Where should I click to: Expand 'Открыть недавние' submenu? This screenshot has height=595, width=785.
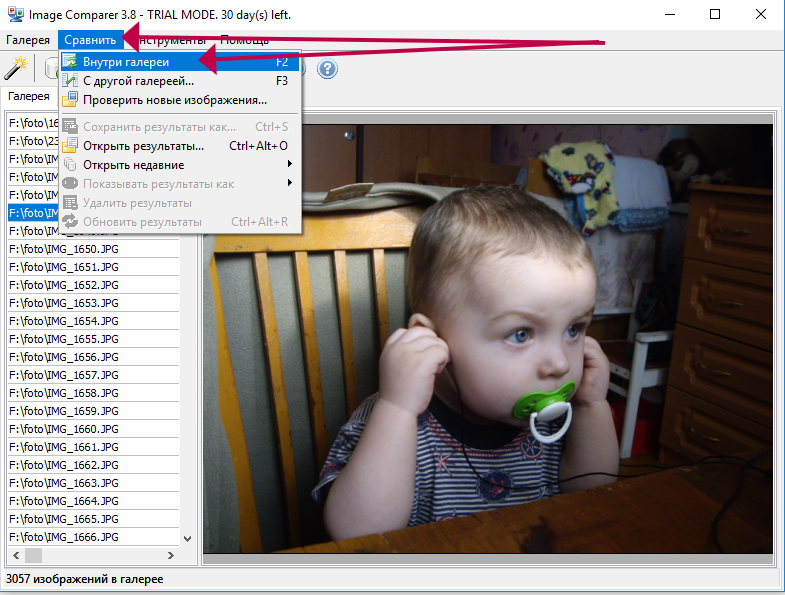coord(133,165)
